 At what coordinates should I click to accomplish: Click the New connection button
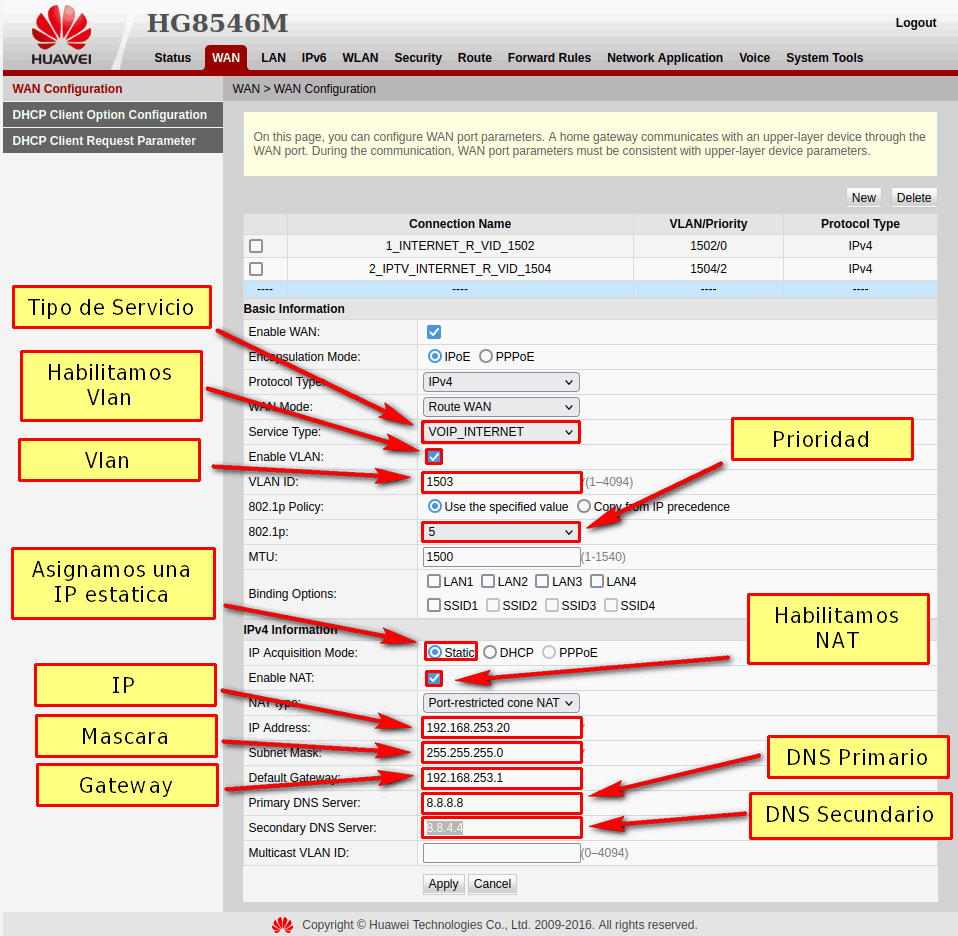[863, 198]
